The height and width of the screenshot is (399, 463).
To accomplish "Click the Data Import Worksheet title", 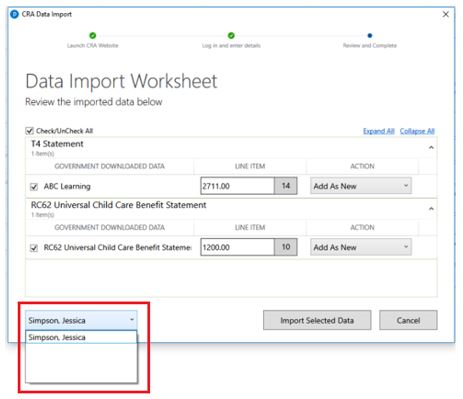I will [x=121, y=81].
